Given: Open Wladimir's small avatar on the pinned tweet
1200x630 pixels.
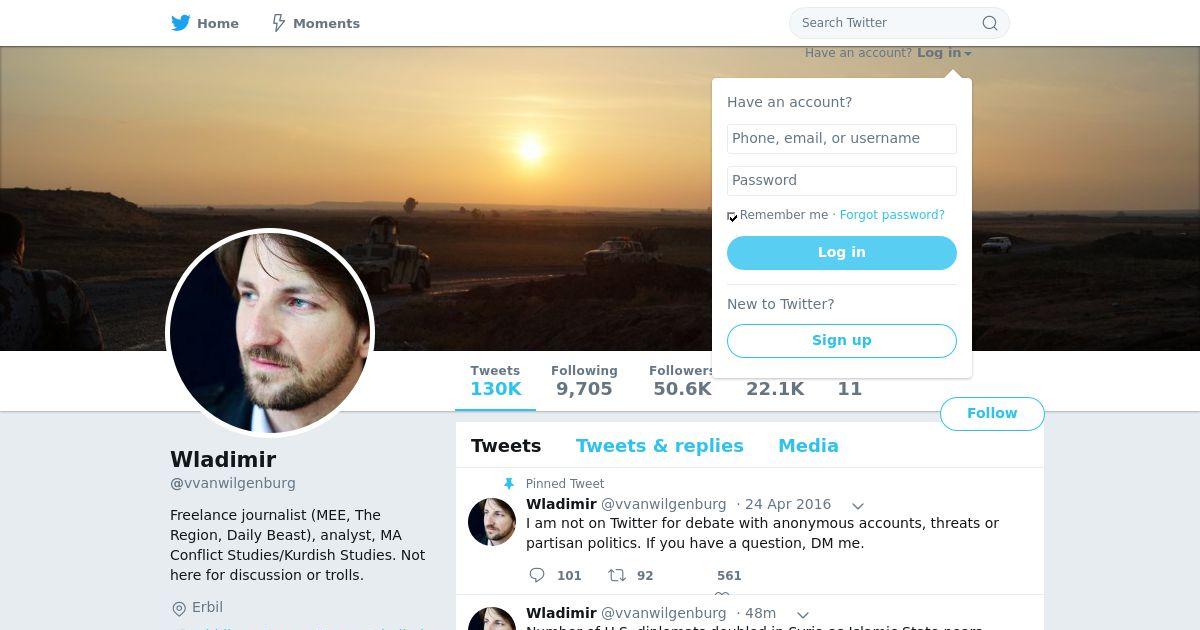Looking at the screenshot, I should click(492, 522).
